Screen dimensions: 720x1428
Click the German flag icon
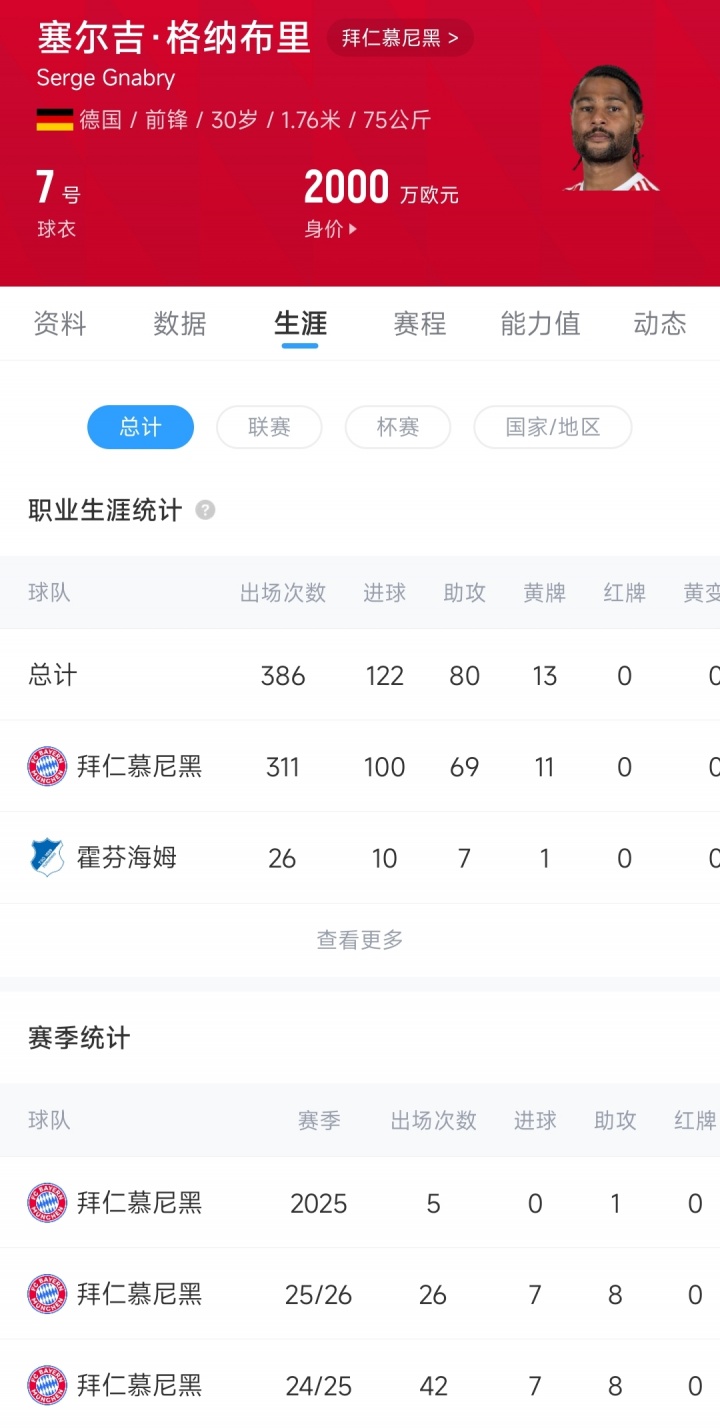[55, 121]
